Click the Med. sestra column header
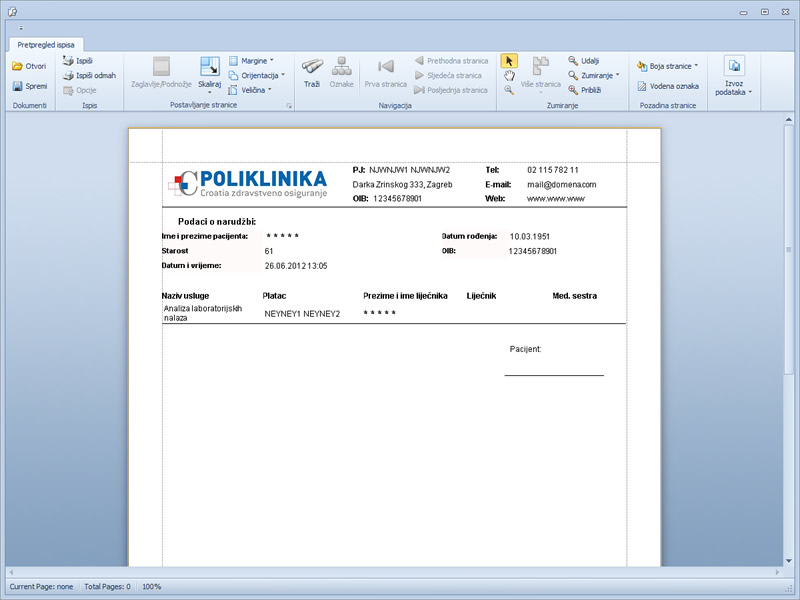 [x=574, y=296]
